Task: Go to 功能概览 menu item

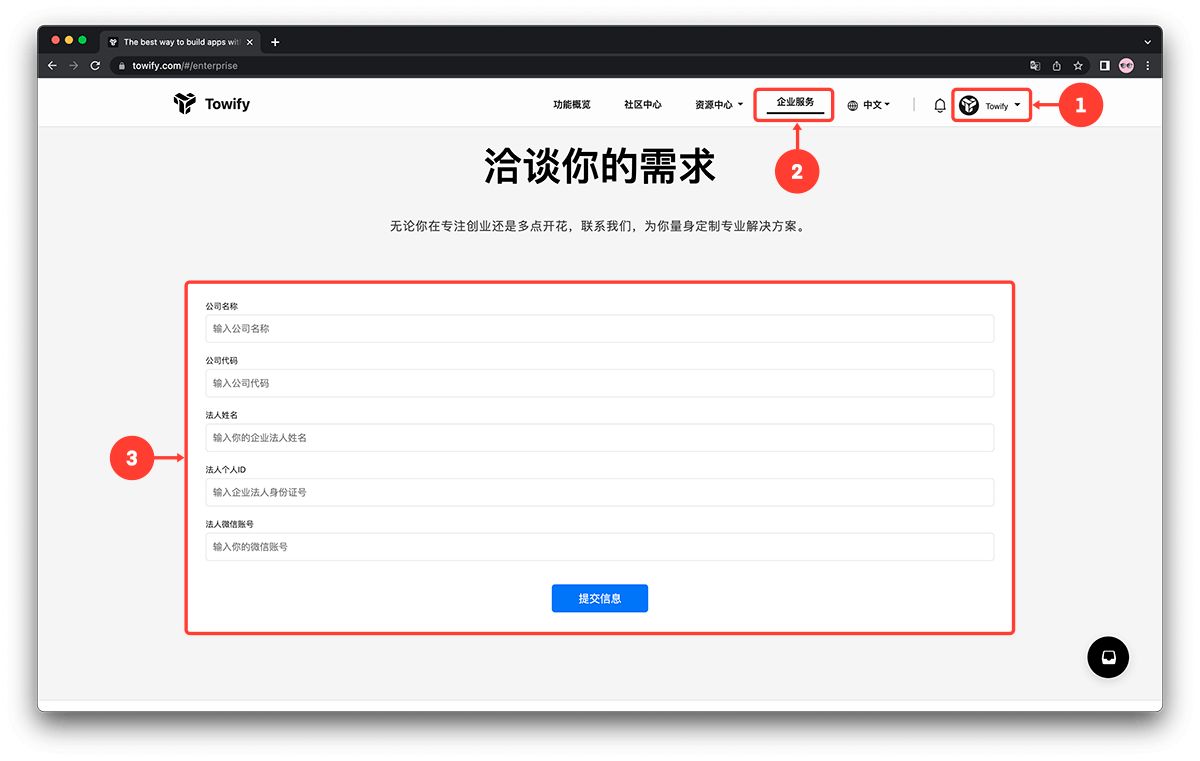Action: (x=572, y=105)
